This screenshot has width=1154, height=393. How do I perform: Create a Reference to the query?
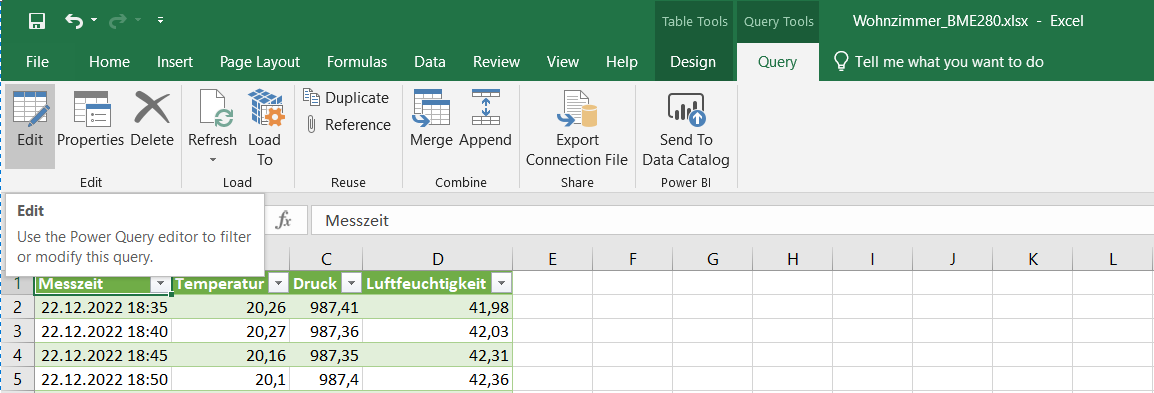(347, 125)
